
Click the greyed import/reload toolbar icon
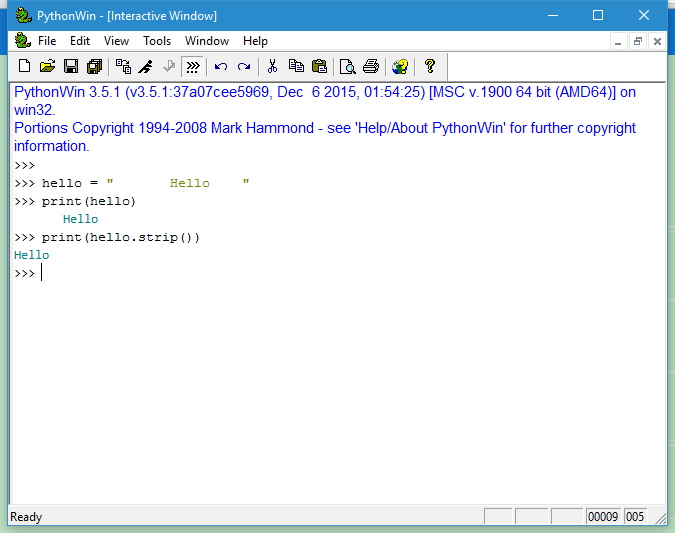169,66
